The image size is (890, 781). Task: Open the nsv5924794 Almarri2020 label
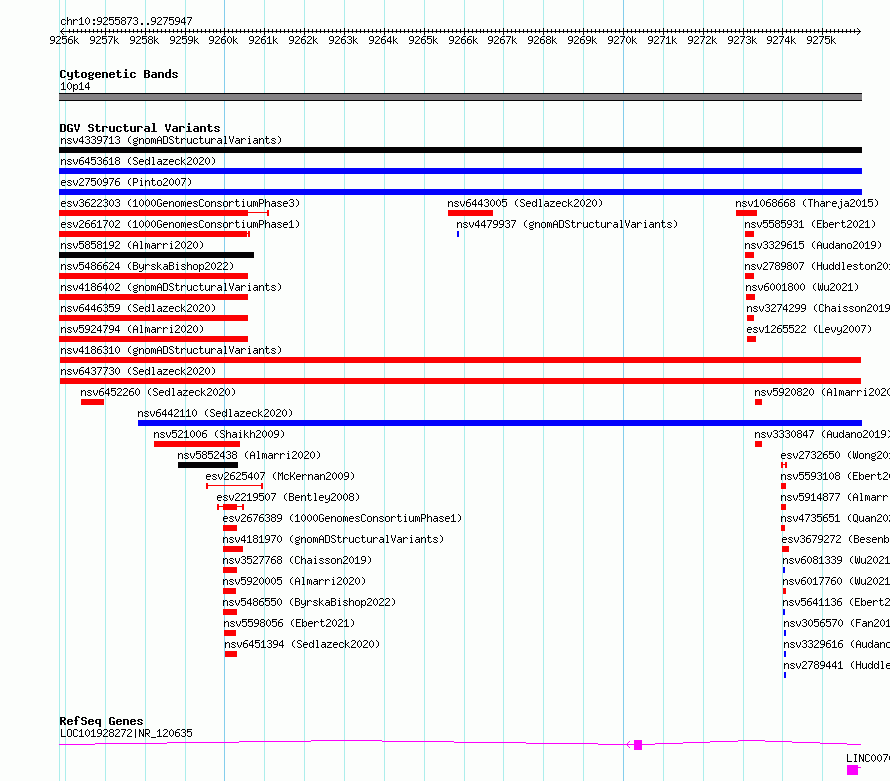(x=132, y=329)
